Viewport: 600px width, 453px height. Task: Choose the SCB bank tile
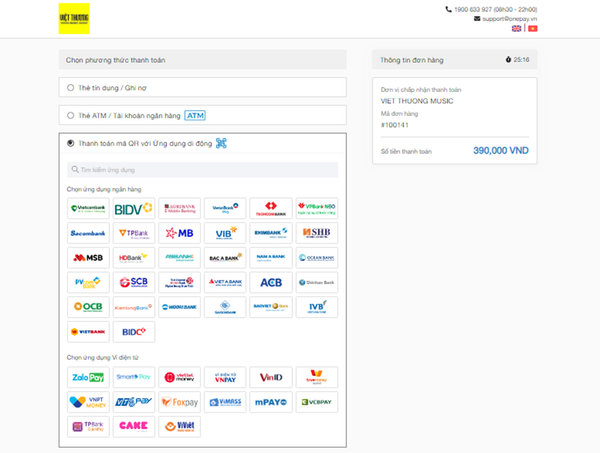[x=134, y=282]
